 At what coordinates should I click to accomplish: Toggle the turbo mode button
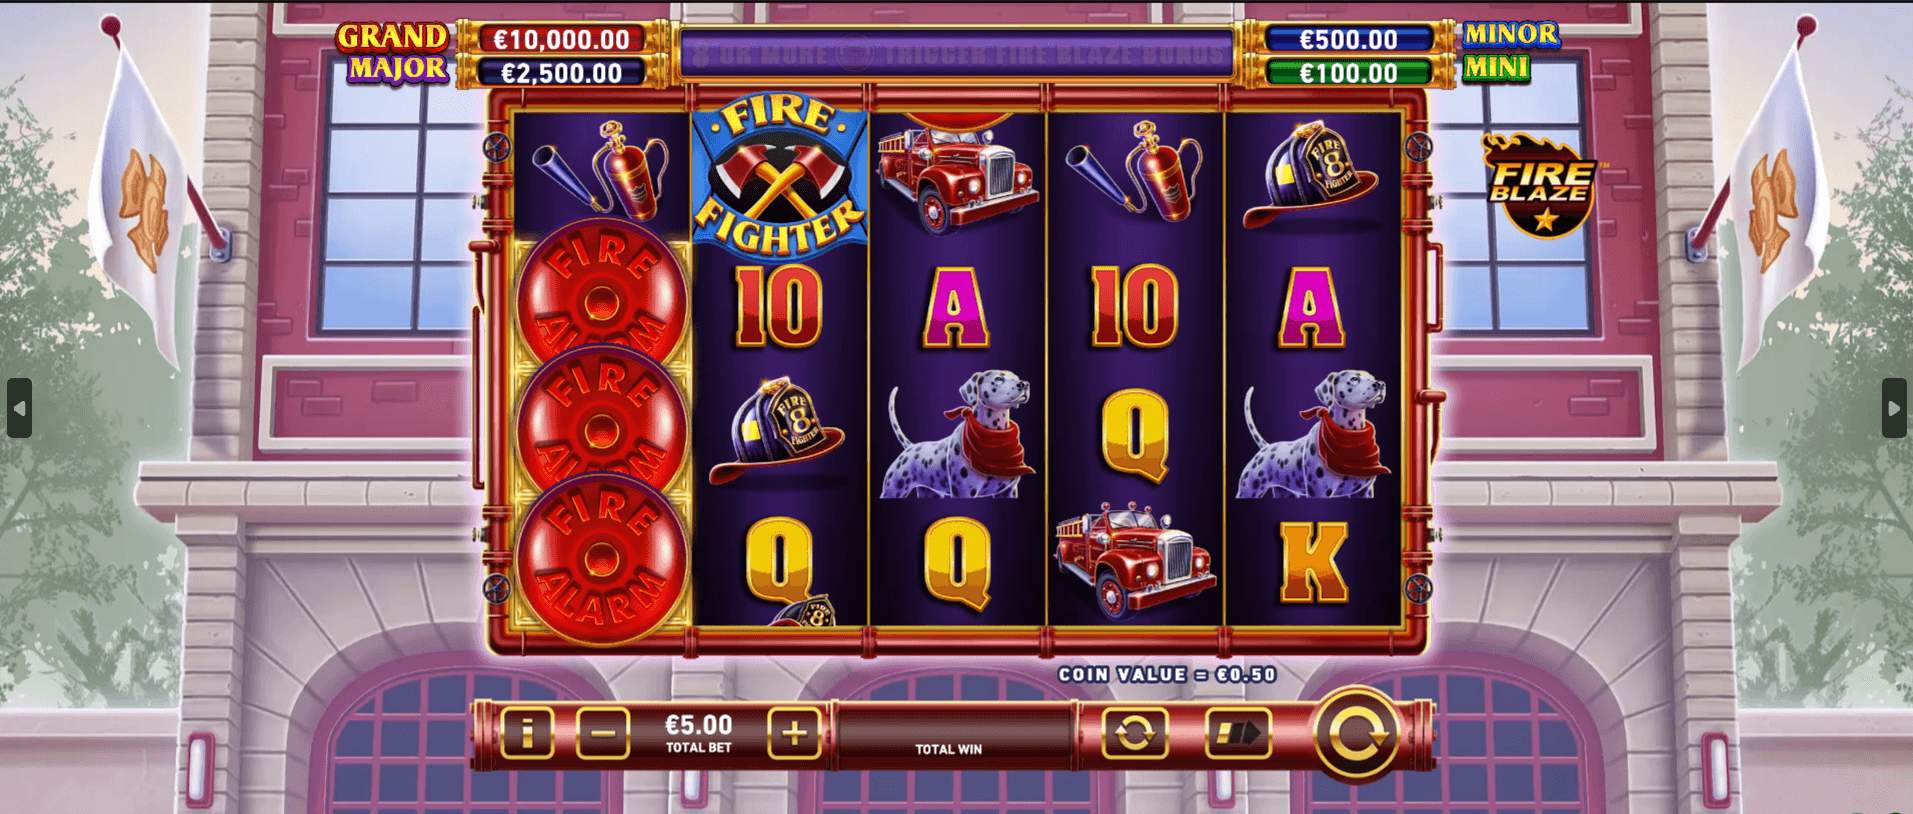[1238, 733]
